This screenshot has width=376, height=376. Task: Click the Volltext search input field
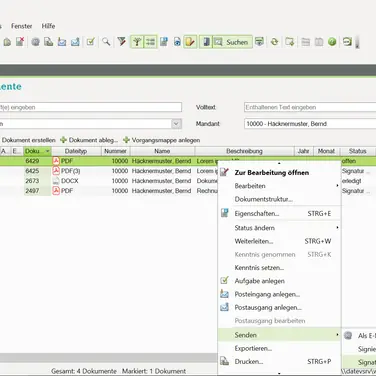[x=310, y=107]
